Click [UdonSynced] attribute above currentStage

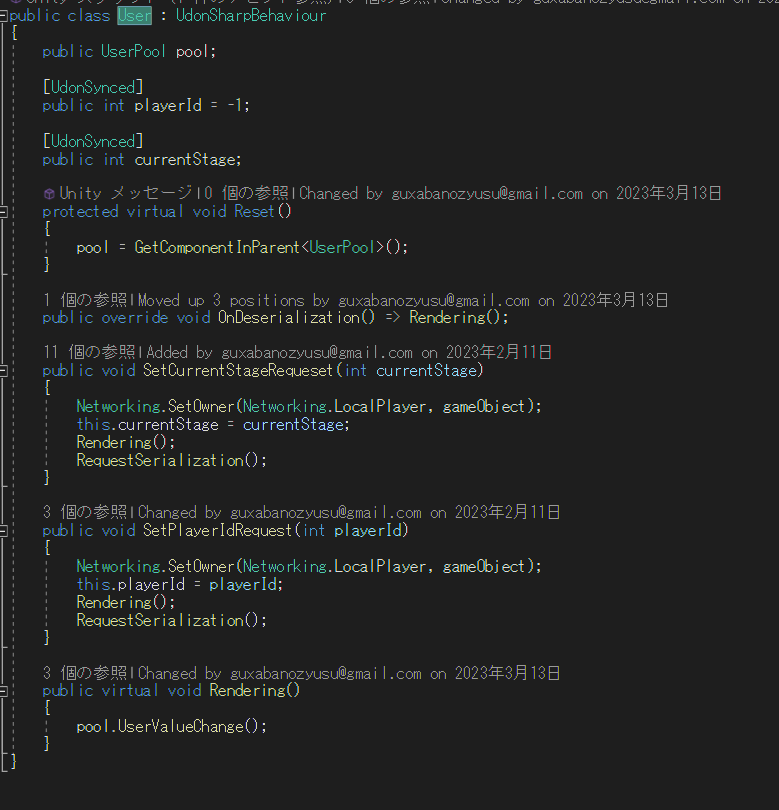93,141
